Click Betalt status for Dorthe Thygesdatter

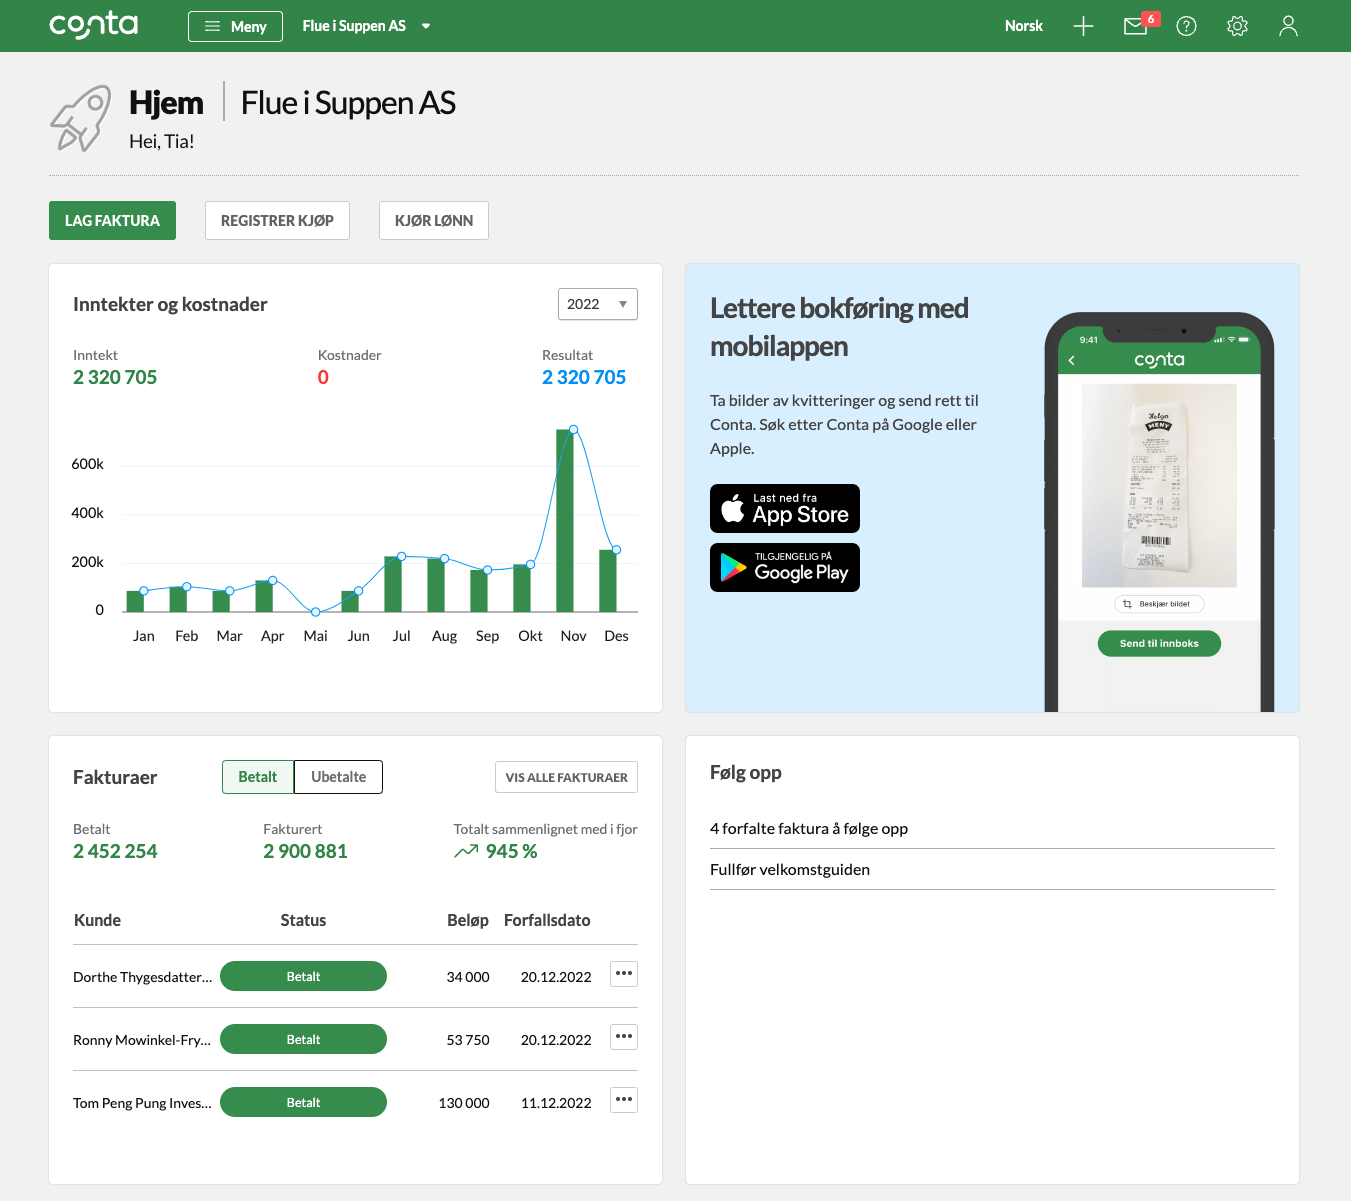(x=303, y=976)
